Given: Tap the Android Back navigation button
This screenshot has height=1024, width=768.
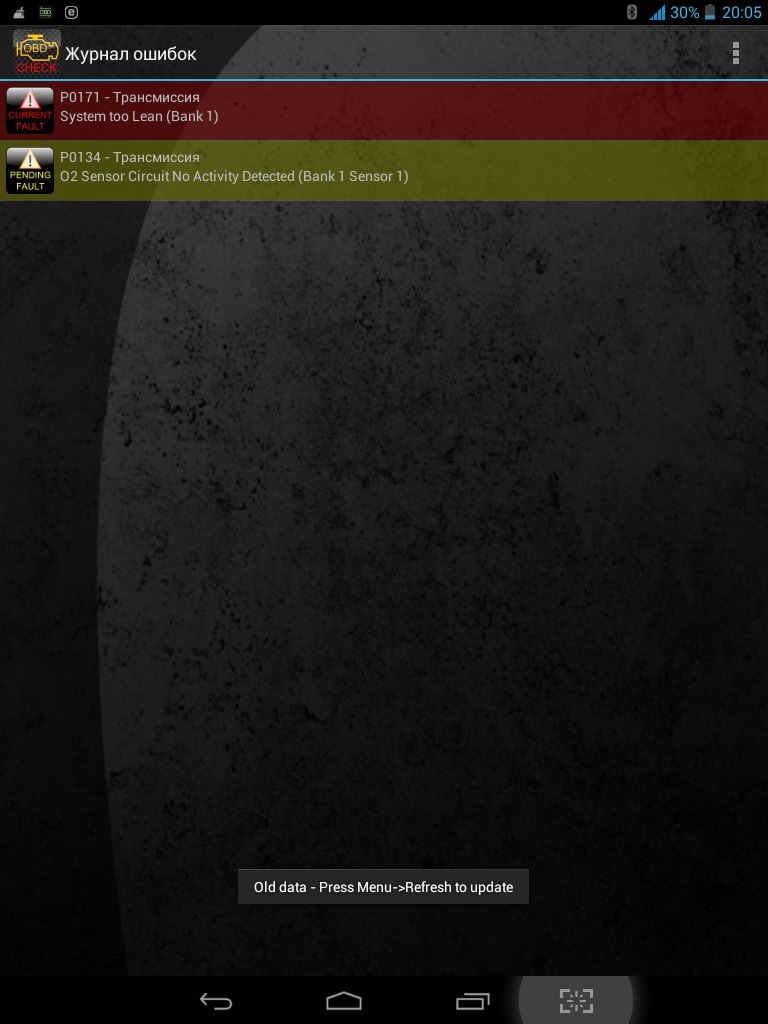Looking at the screenshot, I should [216, 1000].
